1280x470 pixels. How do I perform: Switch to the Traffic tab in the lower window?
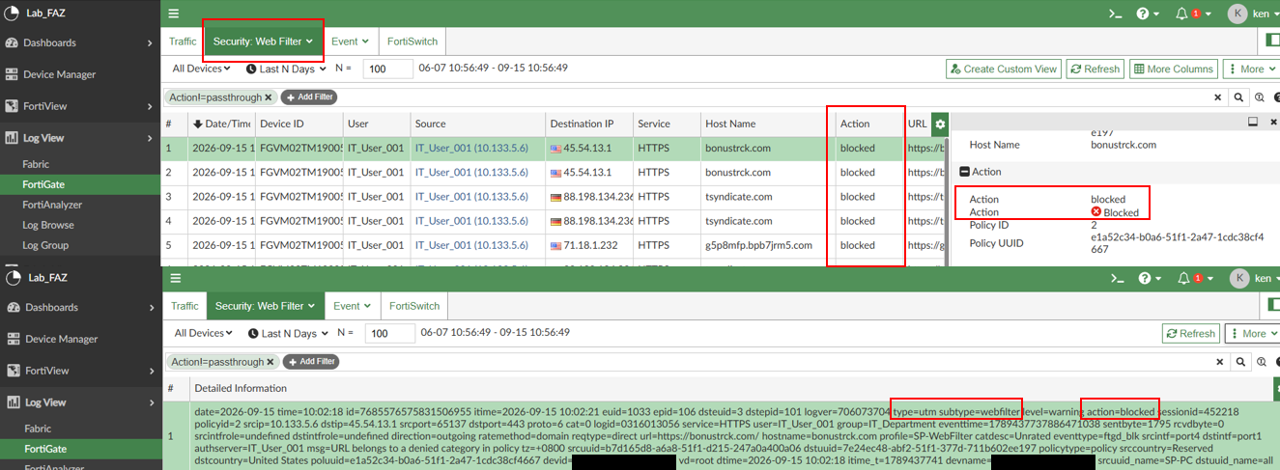(184, 306)
